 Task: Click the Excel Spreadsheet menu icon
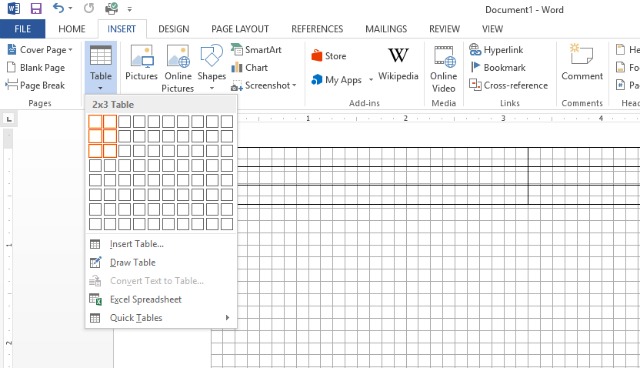pyautogui.click(x=95, y=299)
